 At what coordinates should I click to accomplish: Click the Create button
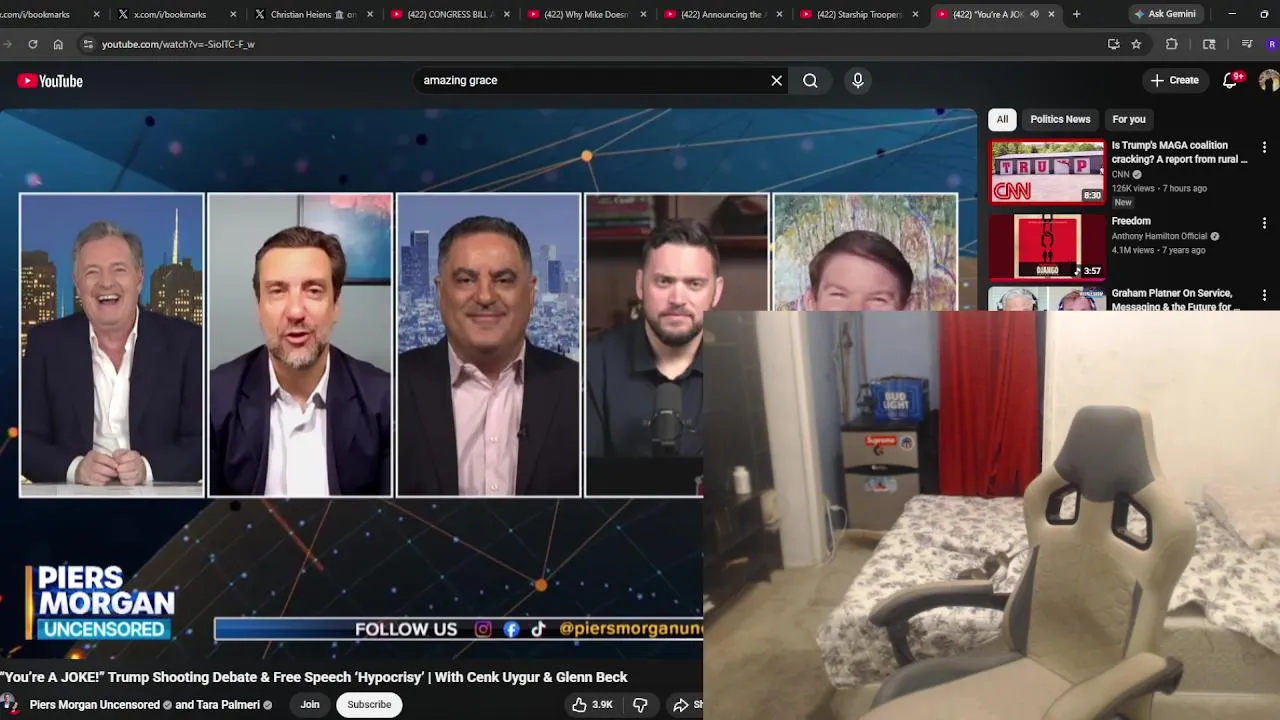(1174, 80)
